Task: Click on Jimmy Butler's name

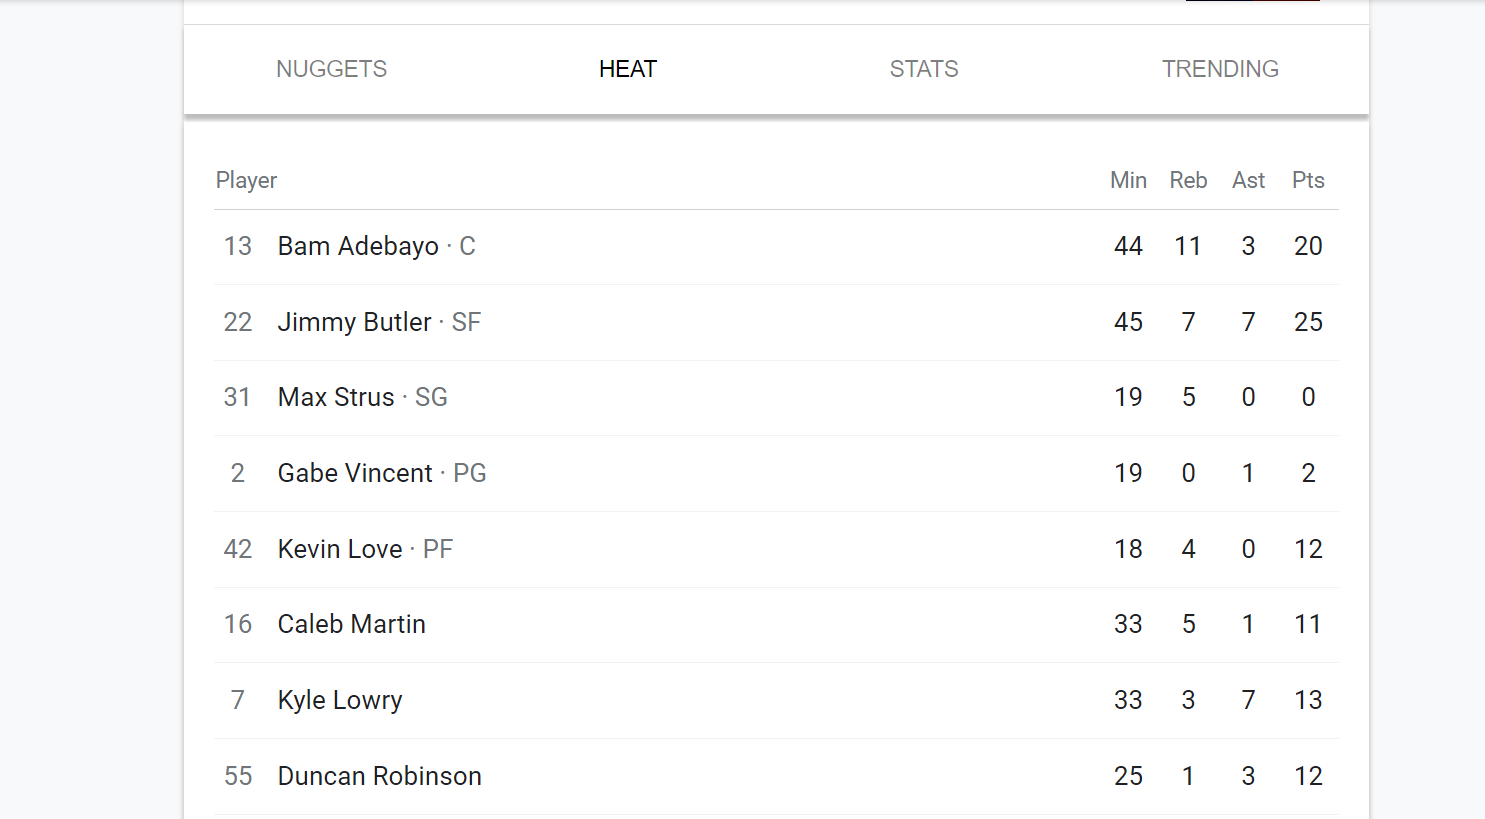Action: (x=354, y=322)
